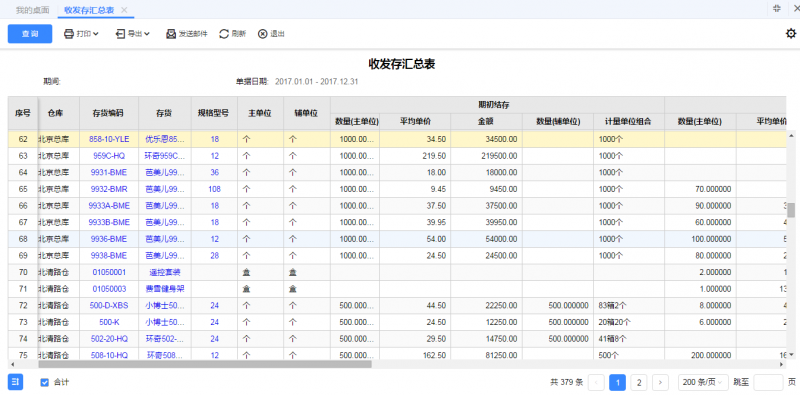Click inventory code 9938-BME
This screenshot has height=395, width=800.
point(109,255)
